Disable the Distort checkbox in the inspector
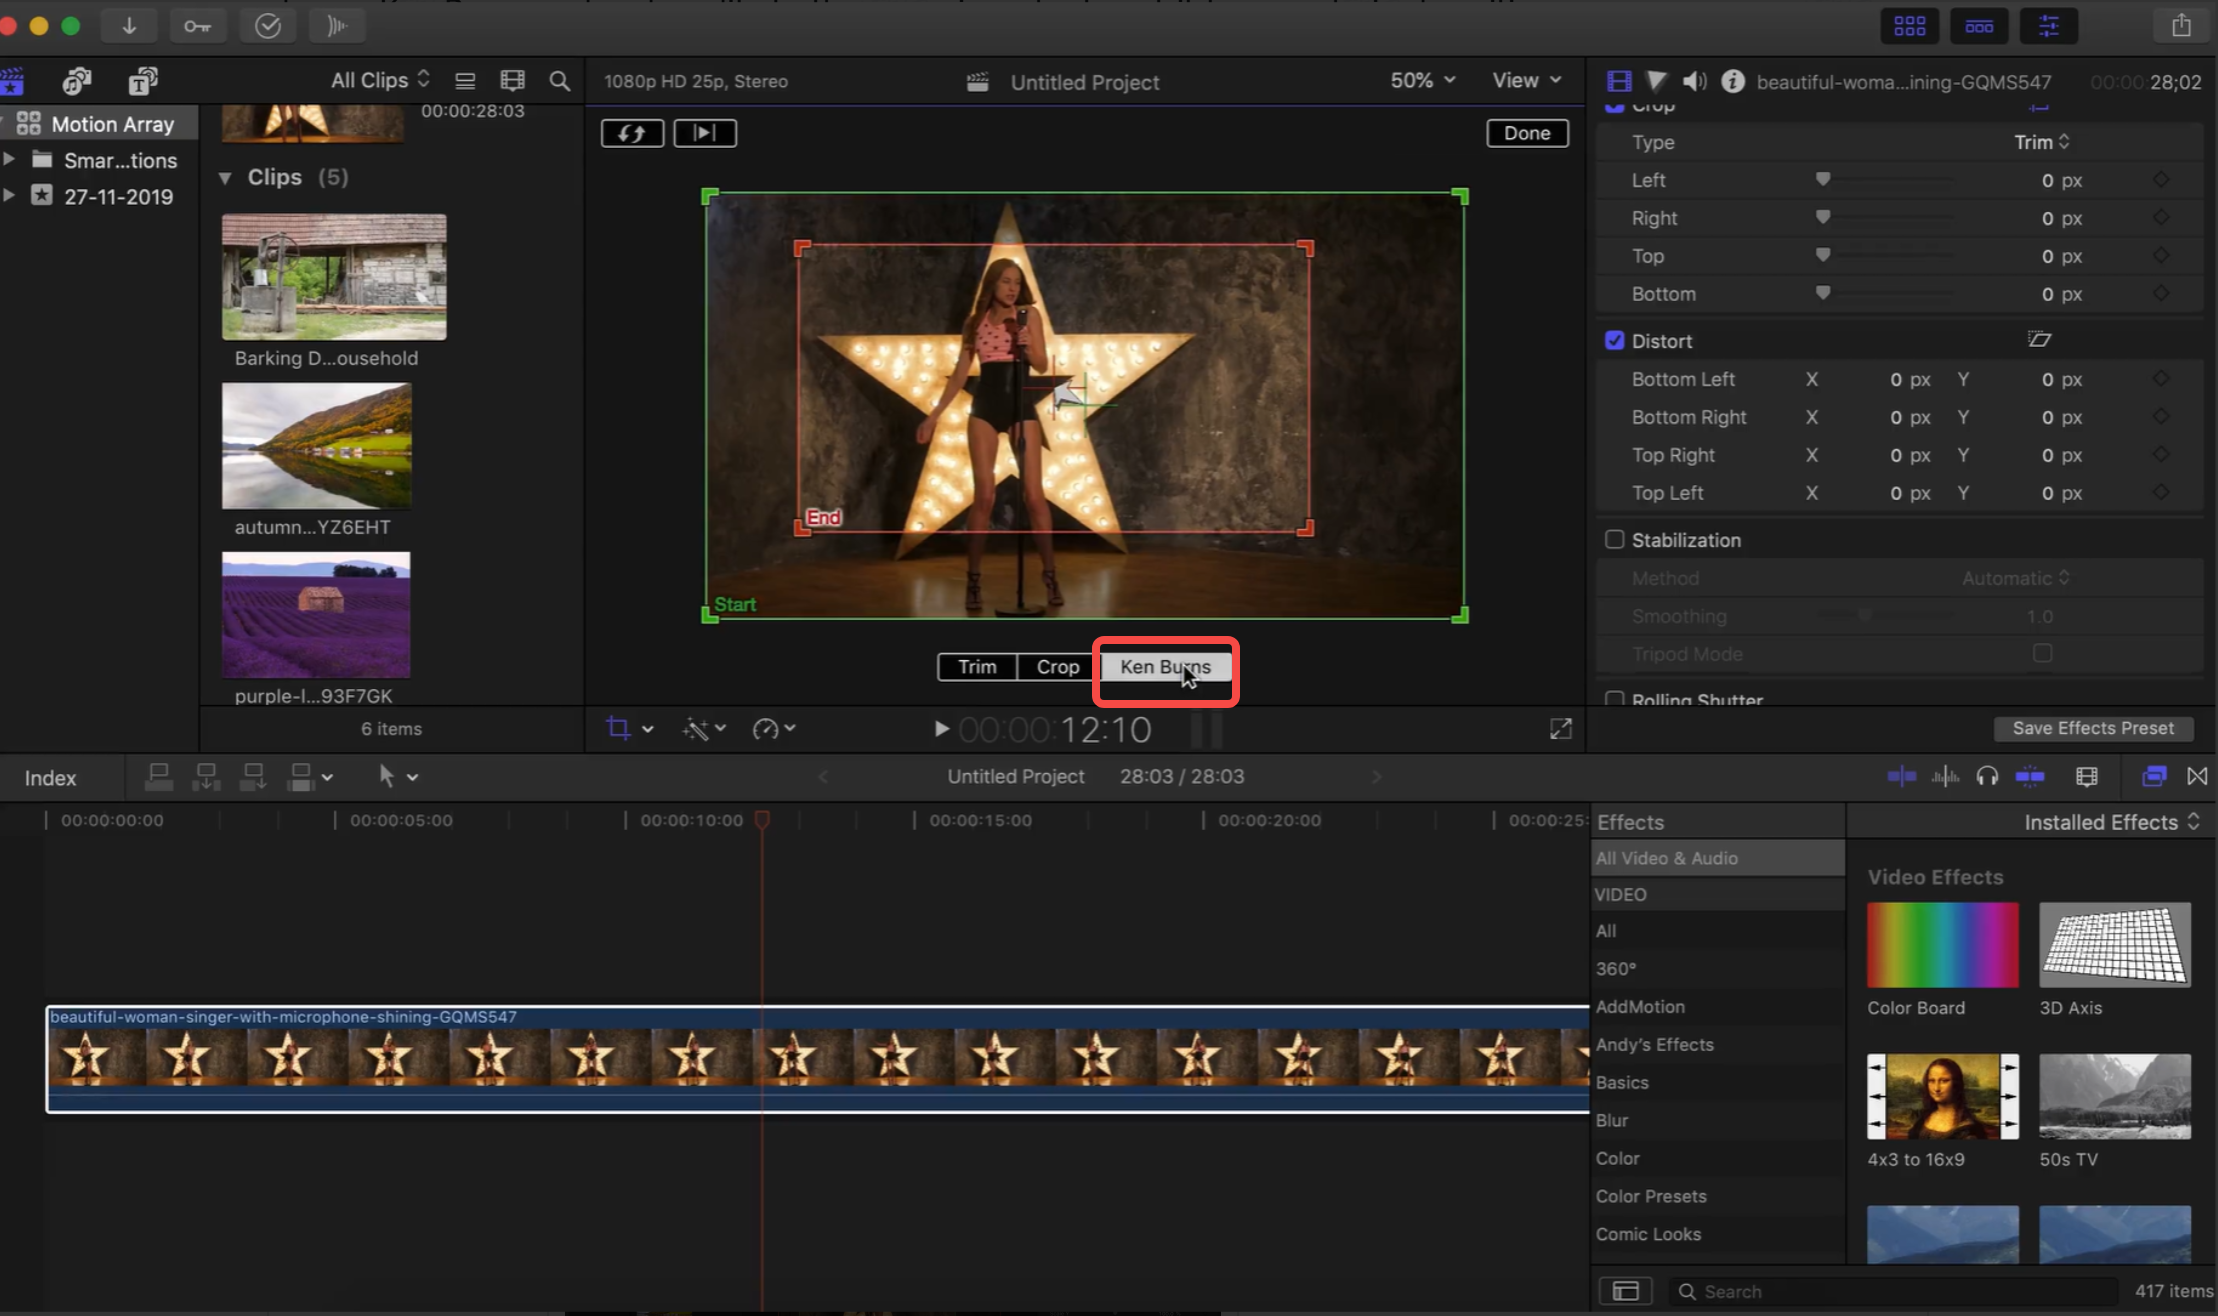The height and width of the screenshot is (1316, 2218). click(x=1615, y=340)
